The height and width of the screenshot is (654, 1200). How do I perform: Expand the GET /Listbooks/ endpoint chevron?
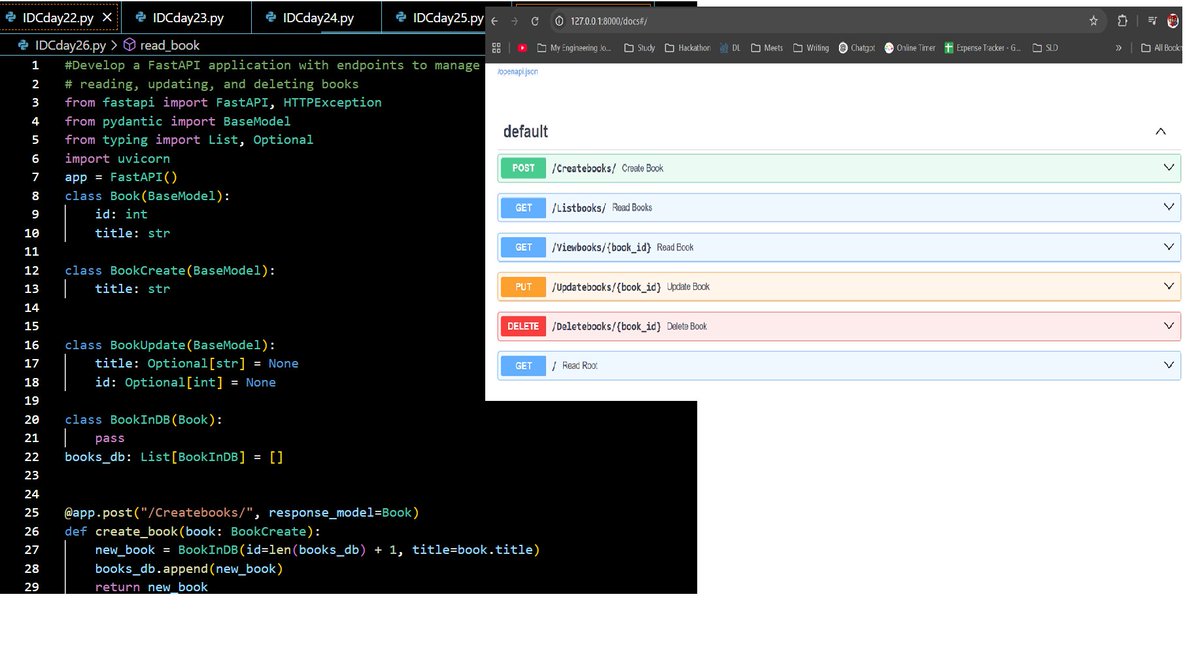click(x=1169, y=207)
